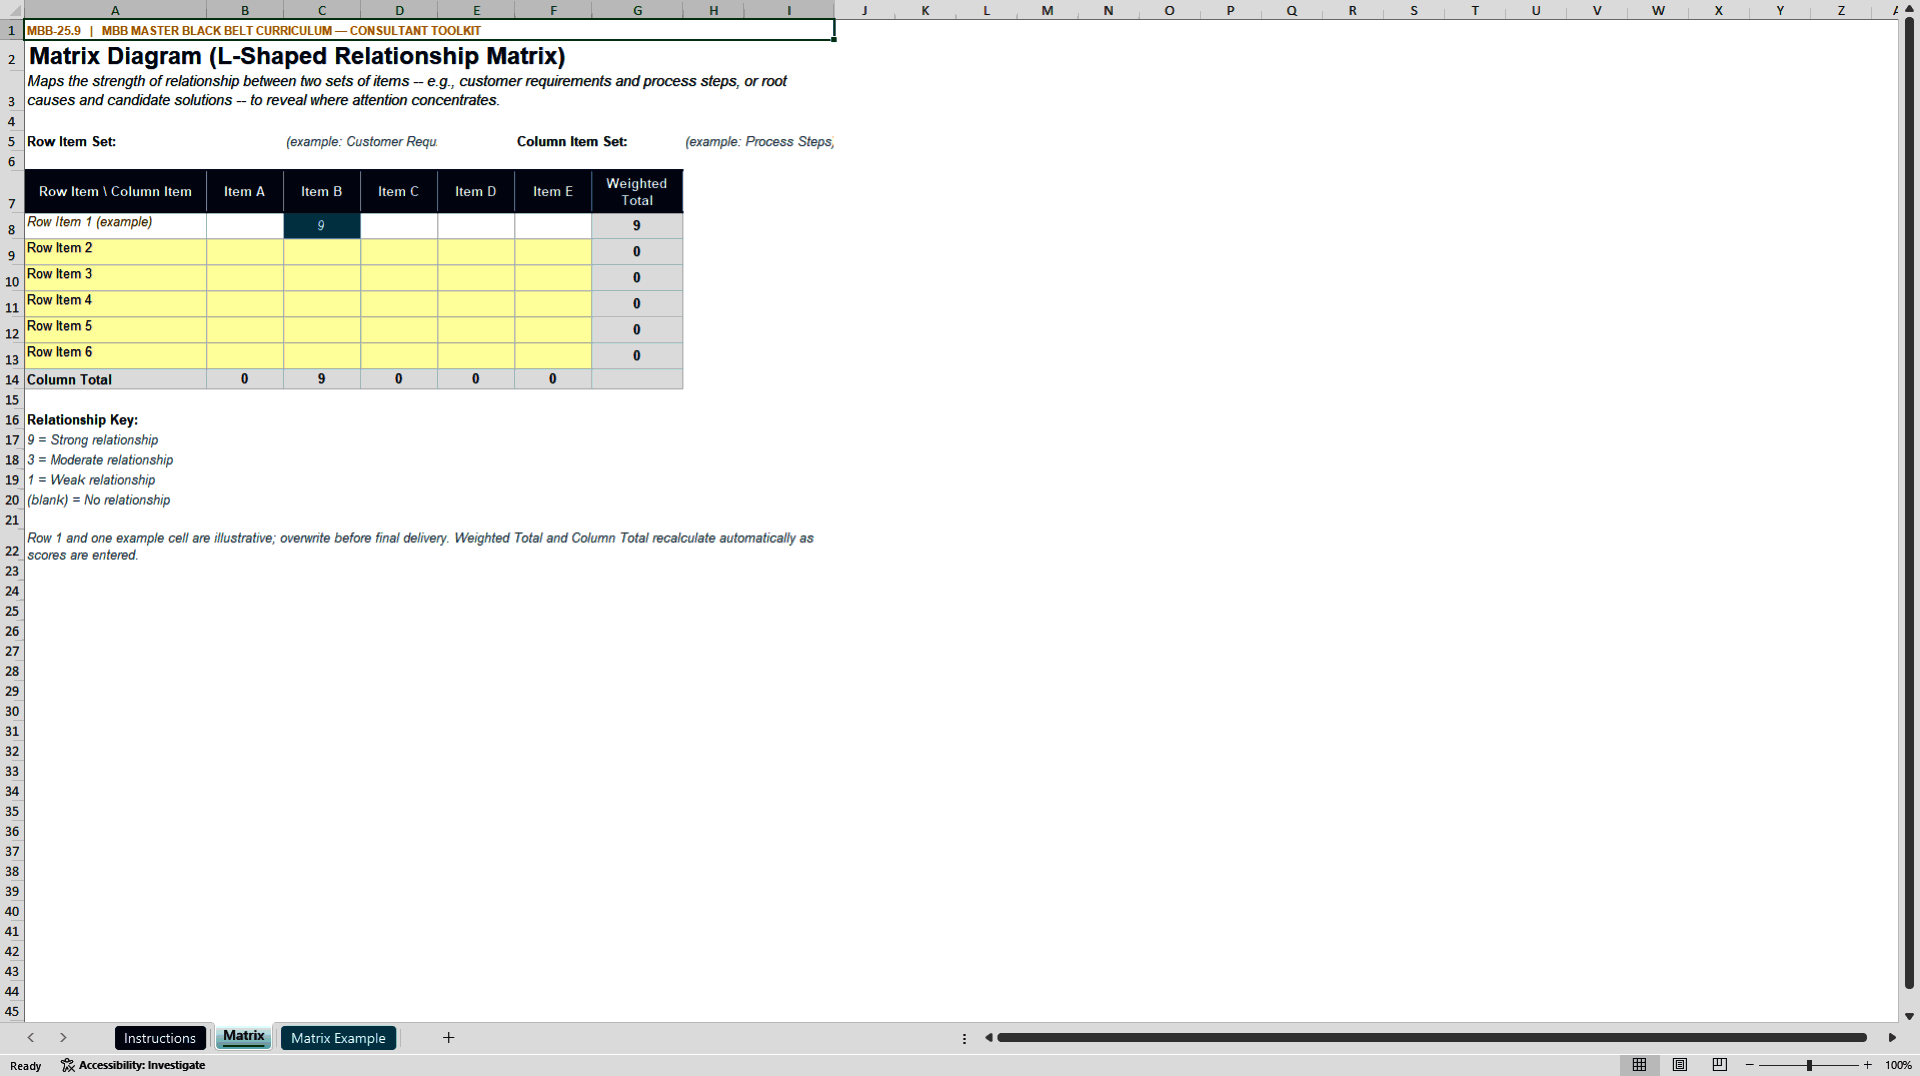
Task: Click '1 = Weak relationship' text
Action: (x=91, y=480)
